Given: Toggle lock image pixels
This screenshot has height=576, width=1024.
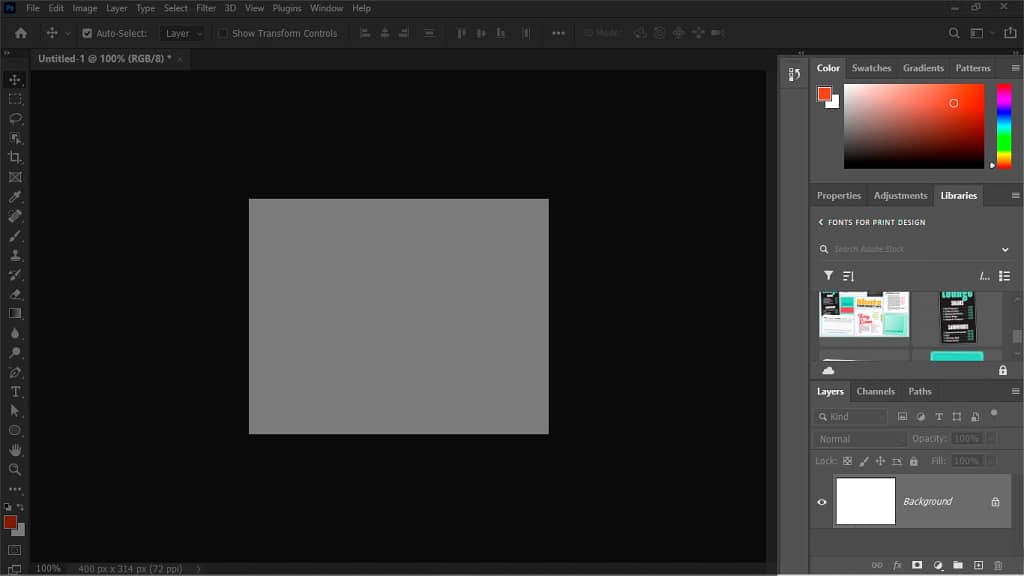Looking at the screenshot, I should coord(864,461).
